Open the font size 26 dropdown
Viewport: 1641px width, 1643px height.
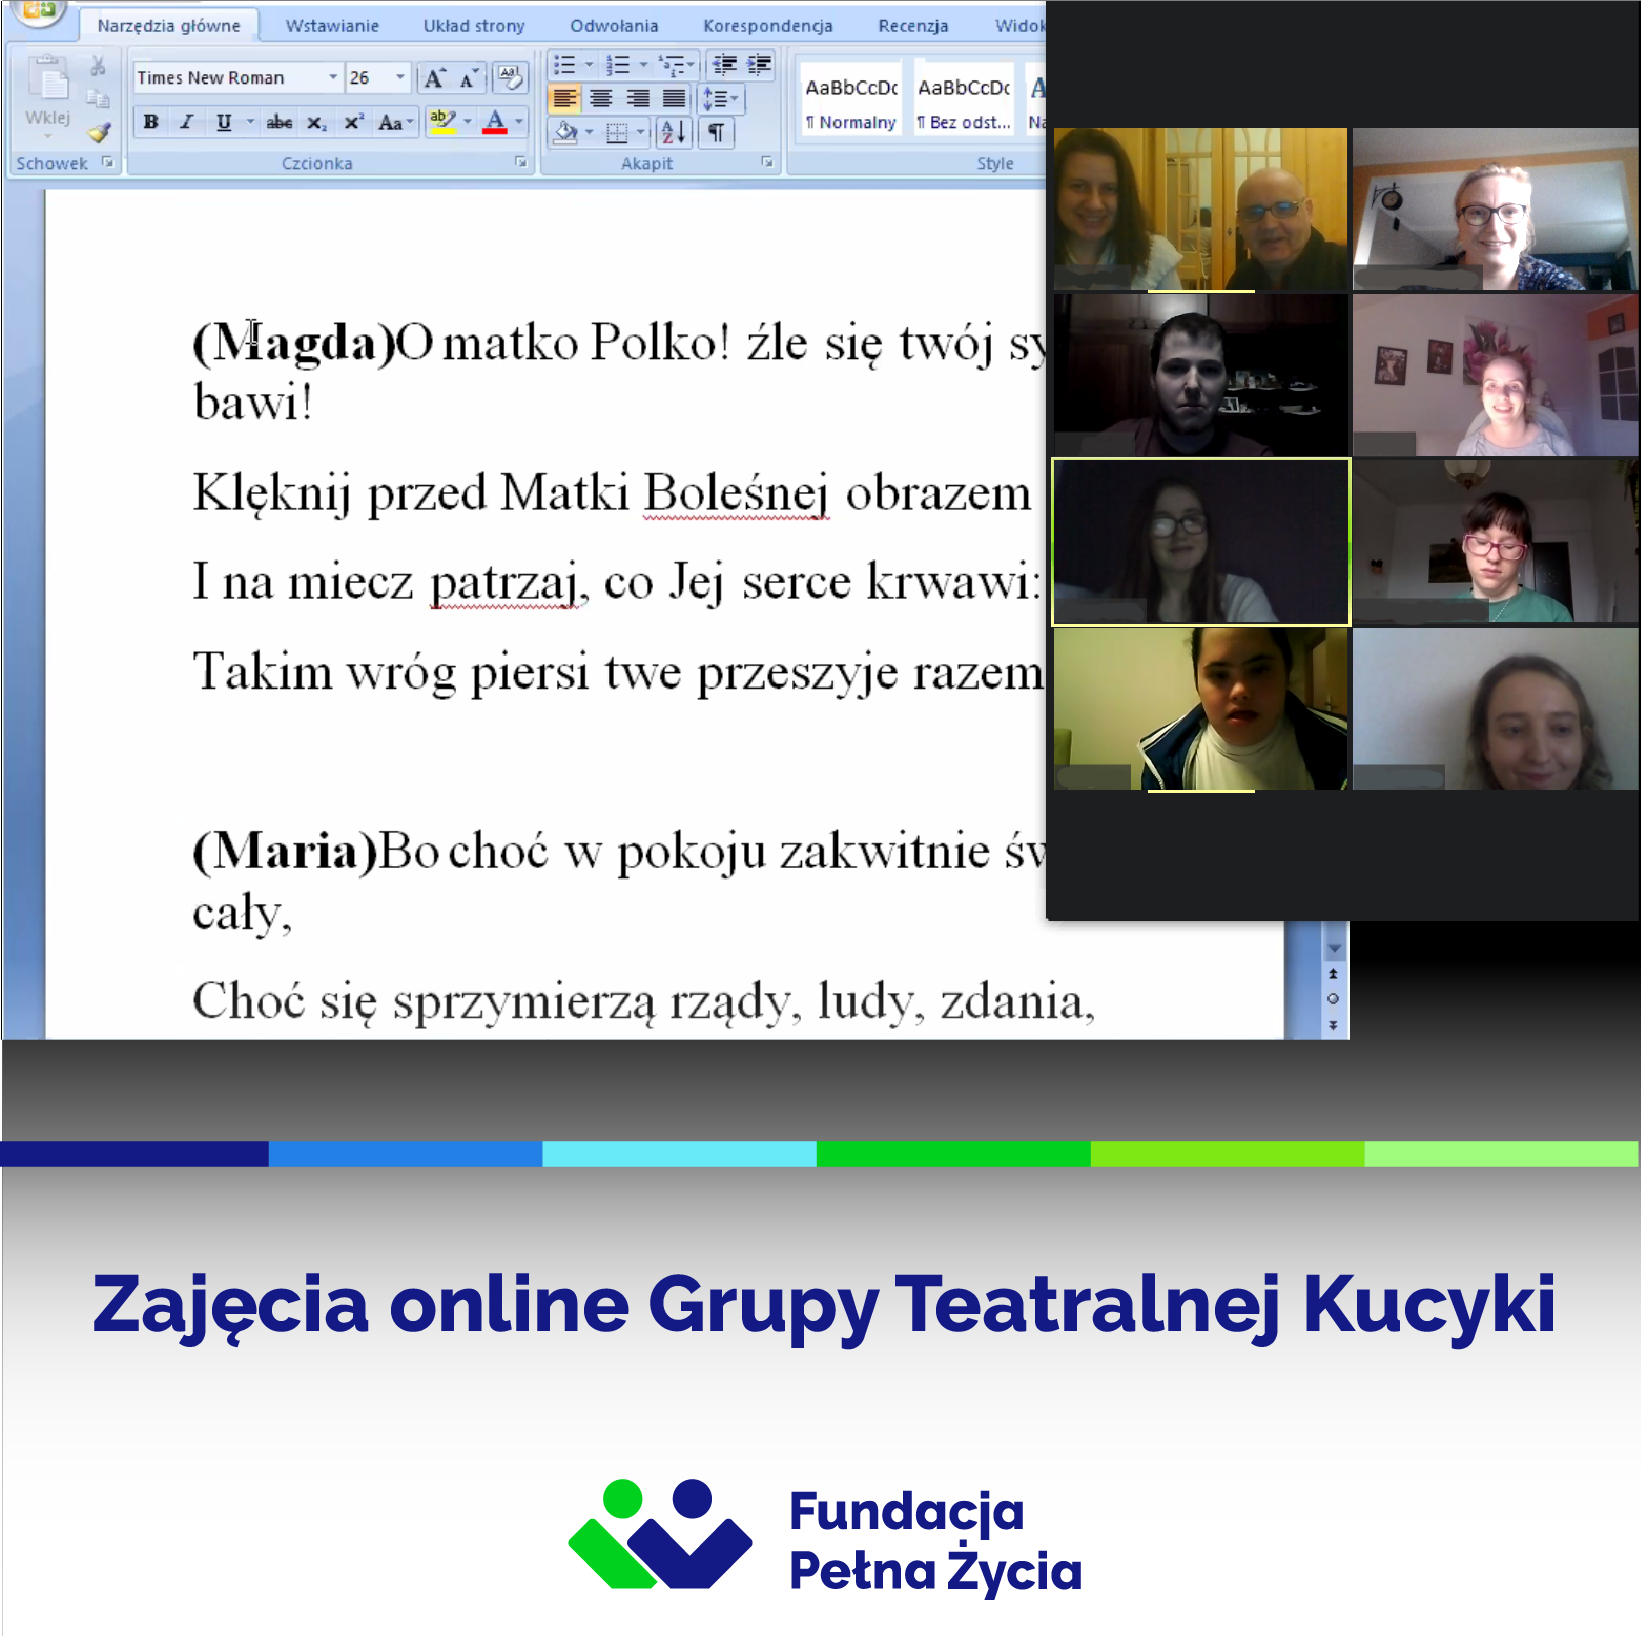tap(400, 77)
